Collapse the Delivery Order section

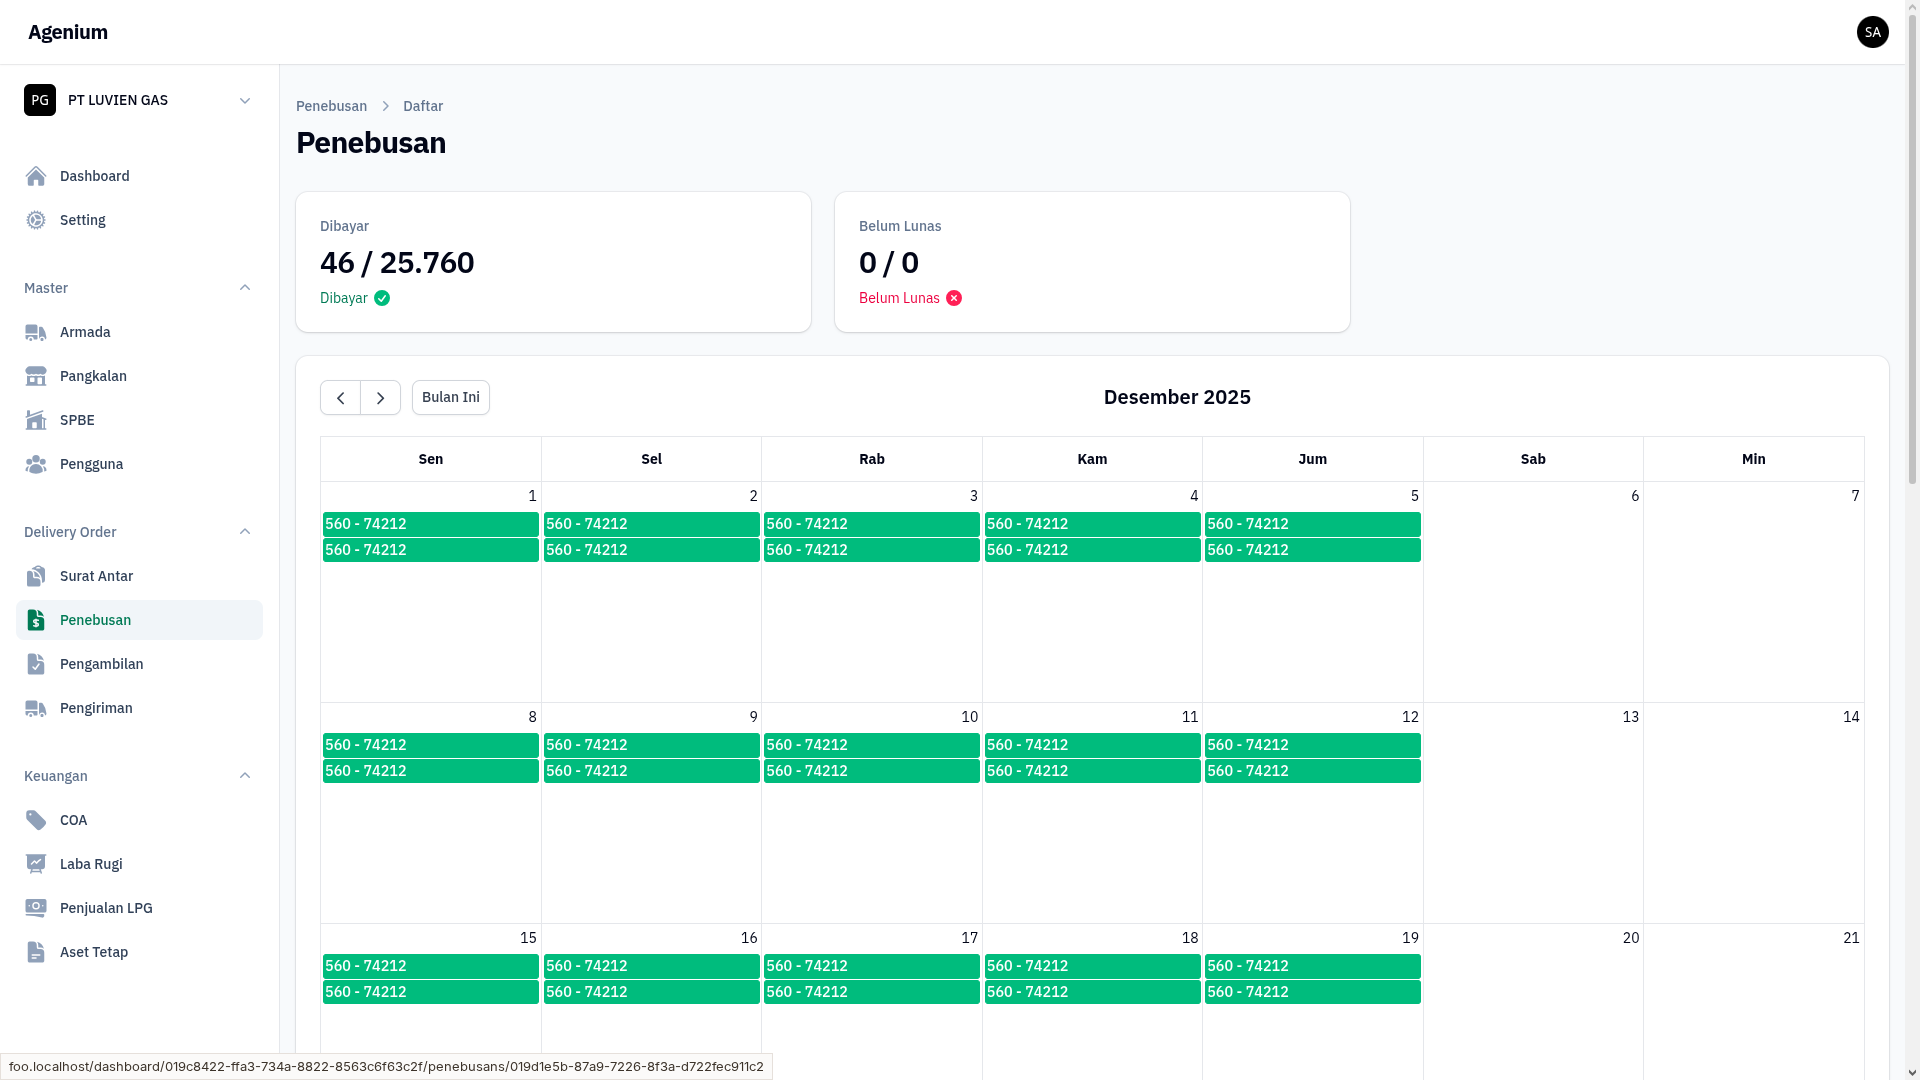245,532
